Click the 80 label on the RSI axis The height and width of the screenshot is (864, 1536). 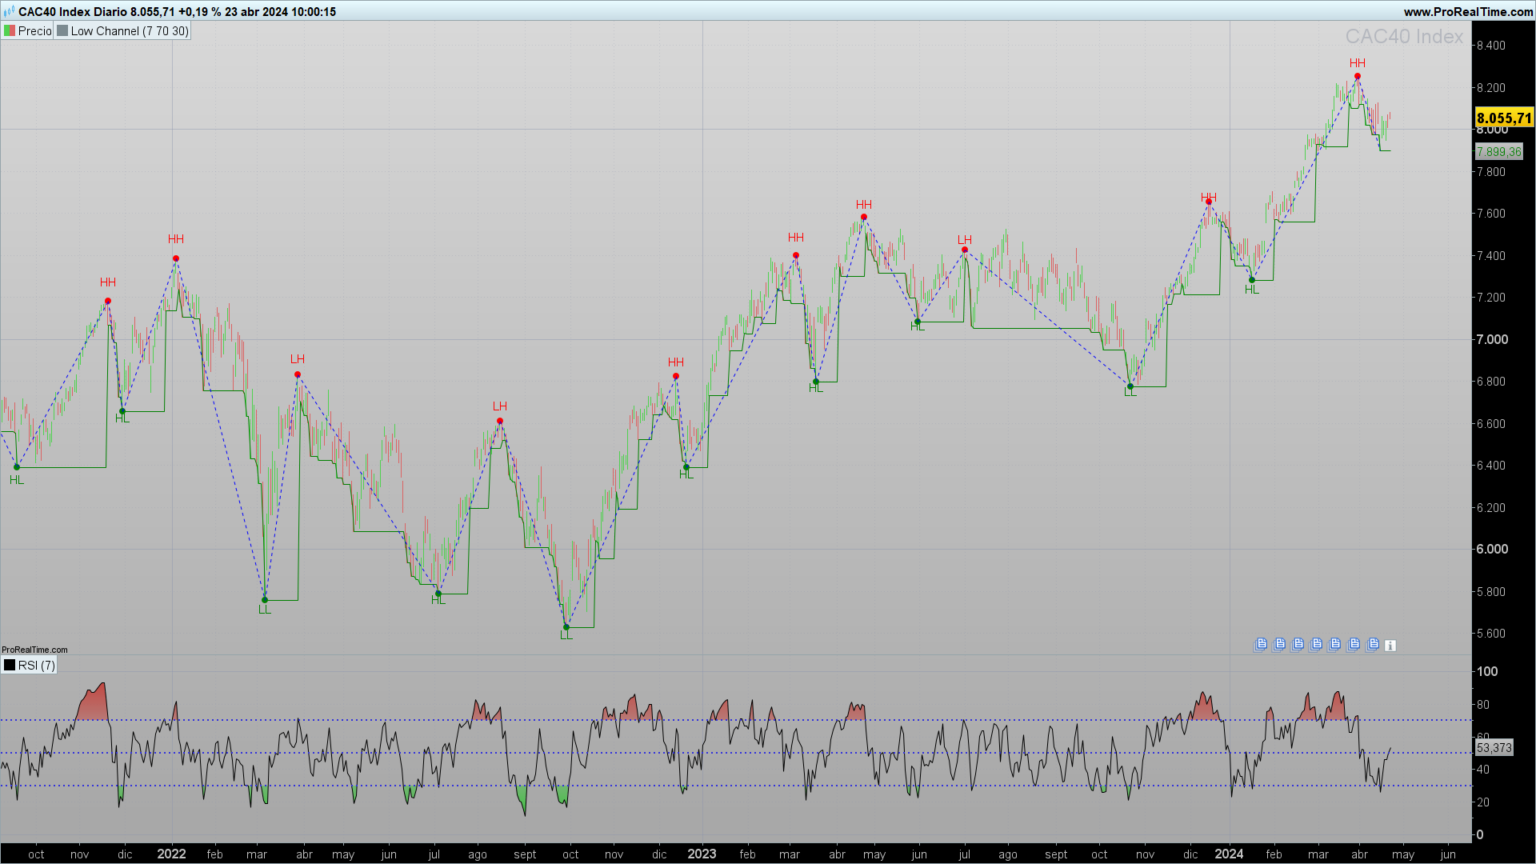1484,705
